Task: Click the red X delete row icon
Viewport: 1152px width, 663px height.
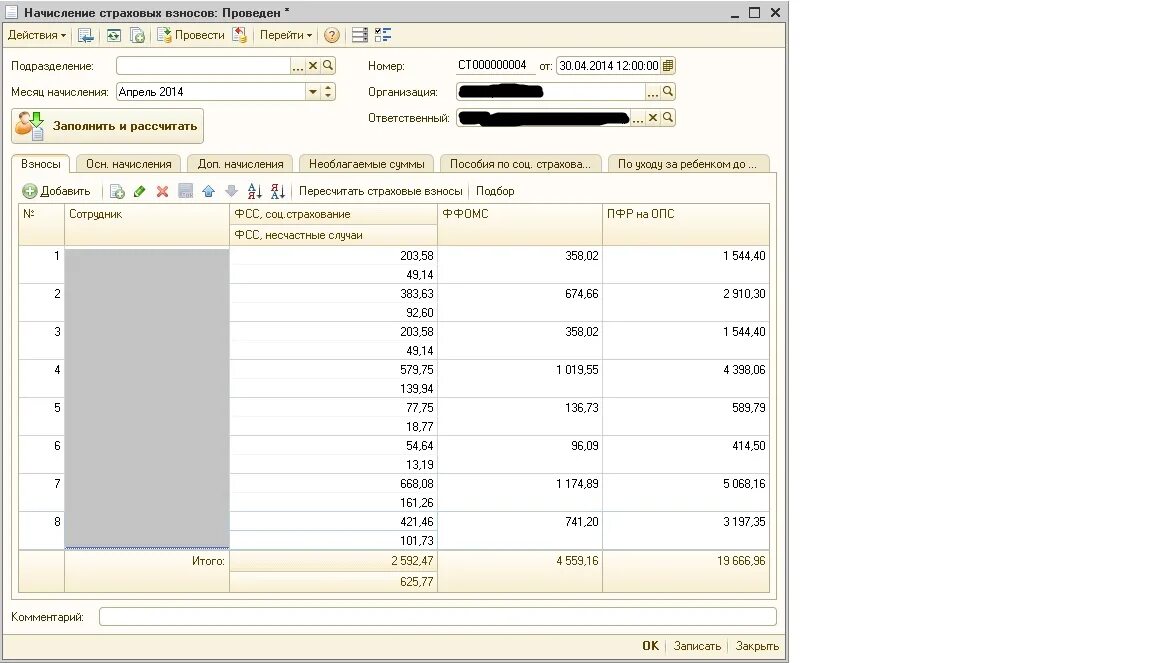Action: click(x=162, y=191)
